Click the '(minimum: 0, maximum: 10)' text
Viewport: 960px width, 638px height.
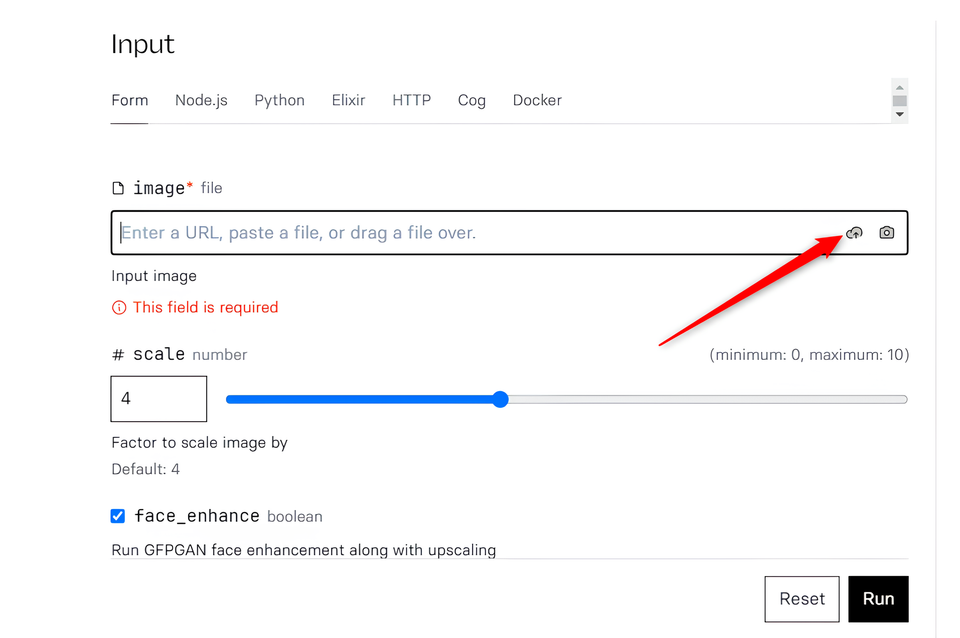(x=809, y=355)
